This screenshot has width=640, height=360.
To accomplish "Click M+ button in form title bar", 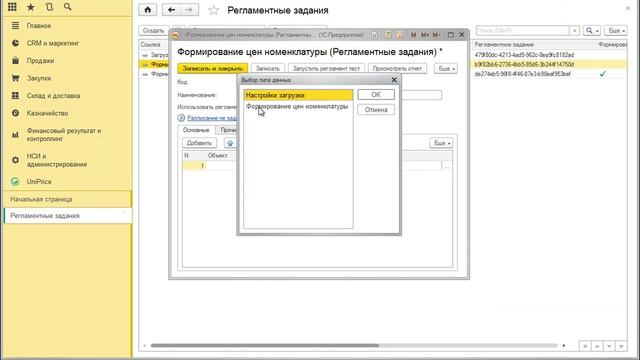I will click(x=425, y=35).
